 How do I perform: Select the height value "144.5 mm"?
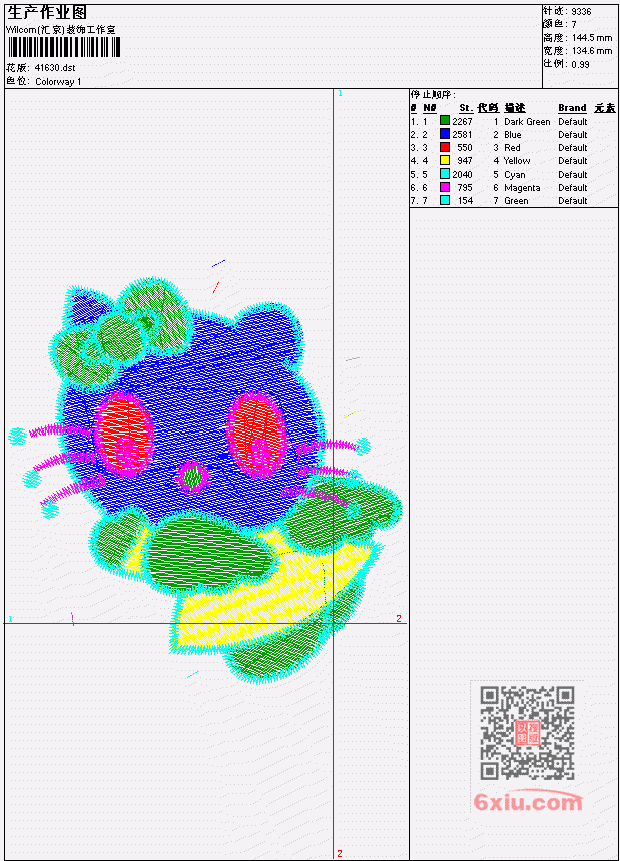(591, 38)
